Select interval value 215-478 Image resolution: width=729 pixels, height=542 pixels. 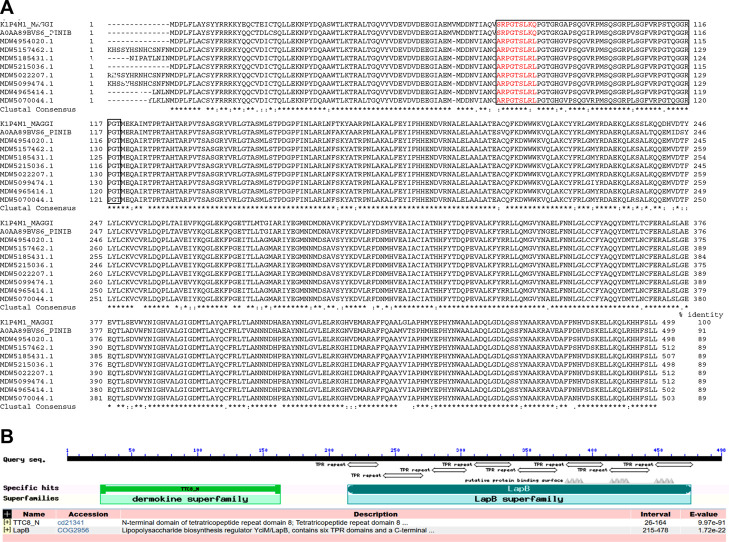[x=655, y=530]
